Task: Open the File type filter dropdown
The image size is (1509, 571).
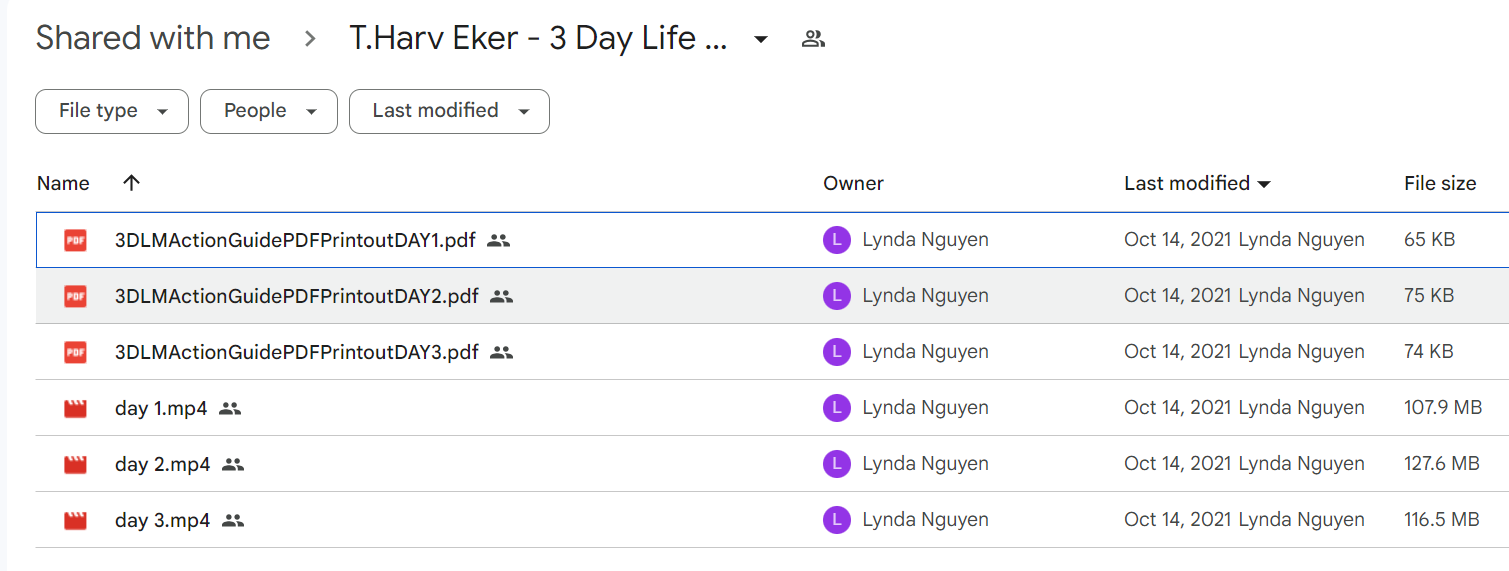Action: pyautogui.click(x=112, y=111)
